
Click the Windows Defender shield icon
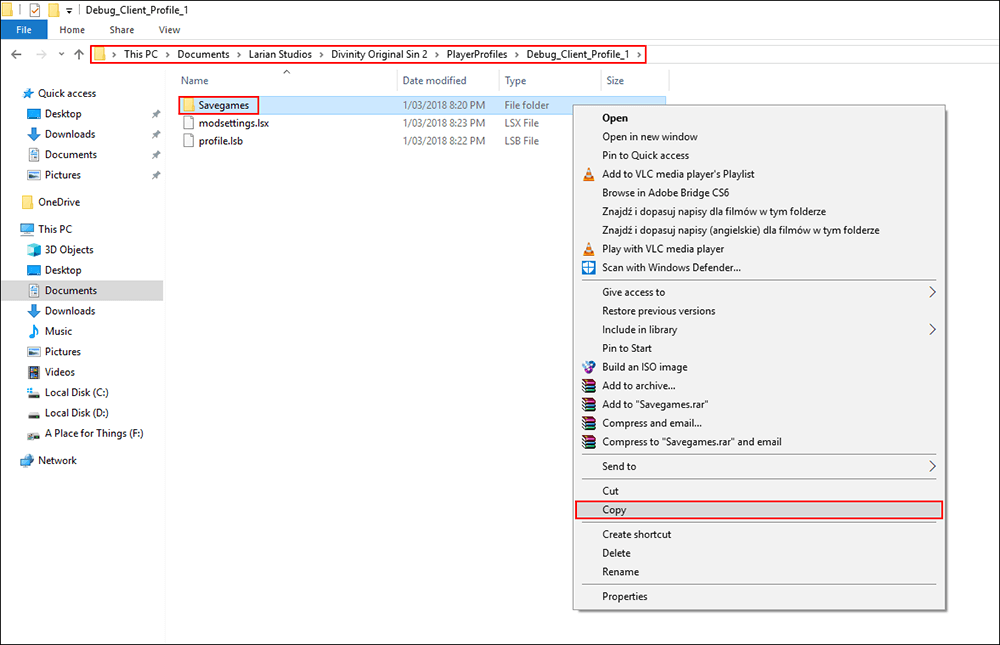589,267
